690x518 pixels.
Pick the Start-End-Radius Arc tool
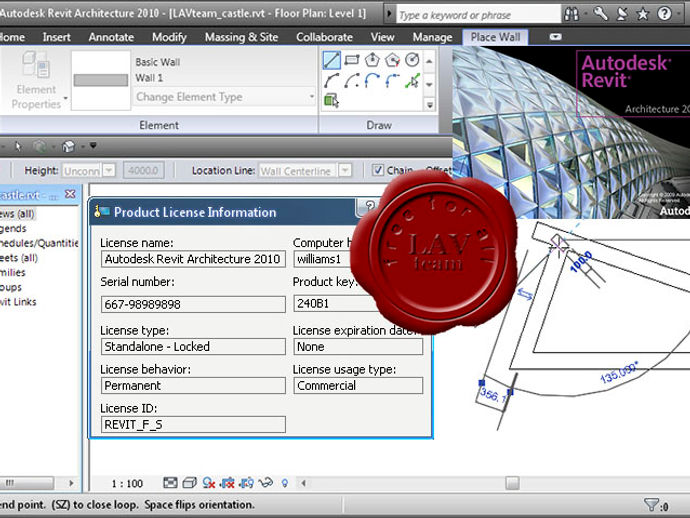331,81
